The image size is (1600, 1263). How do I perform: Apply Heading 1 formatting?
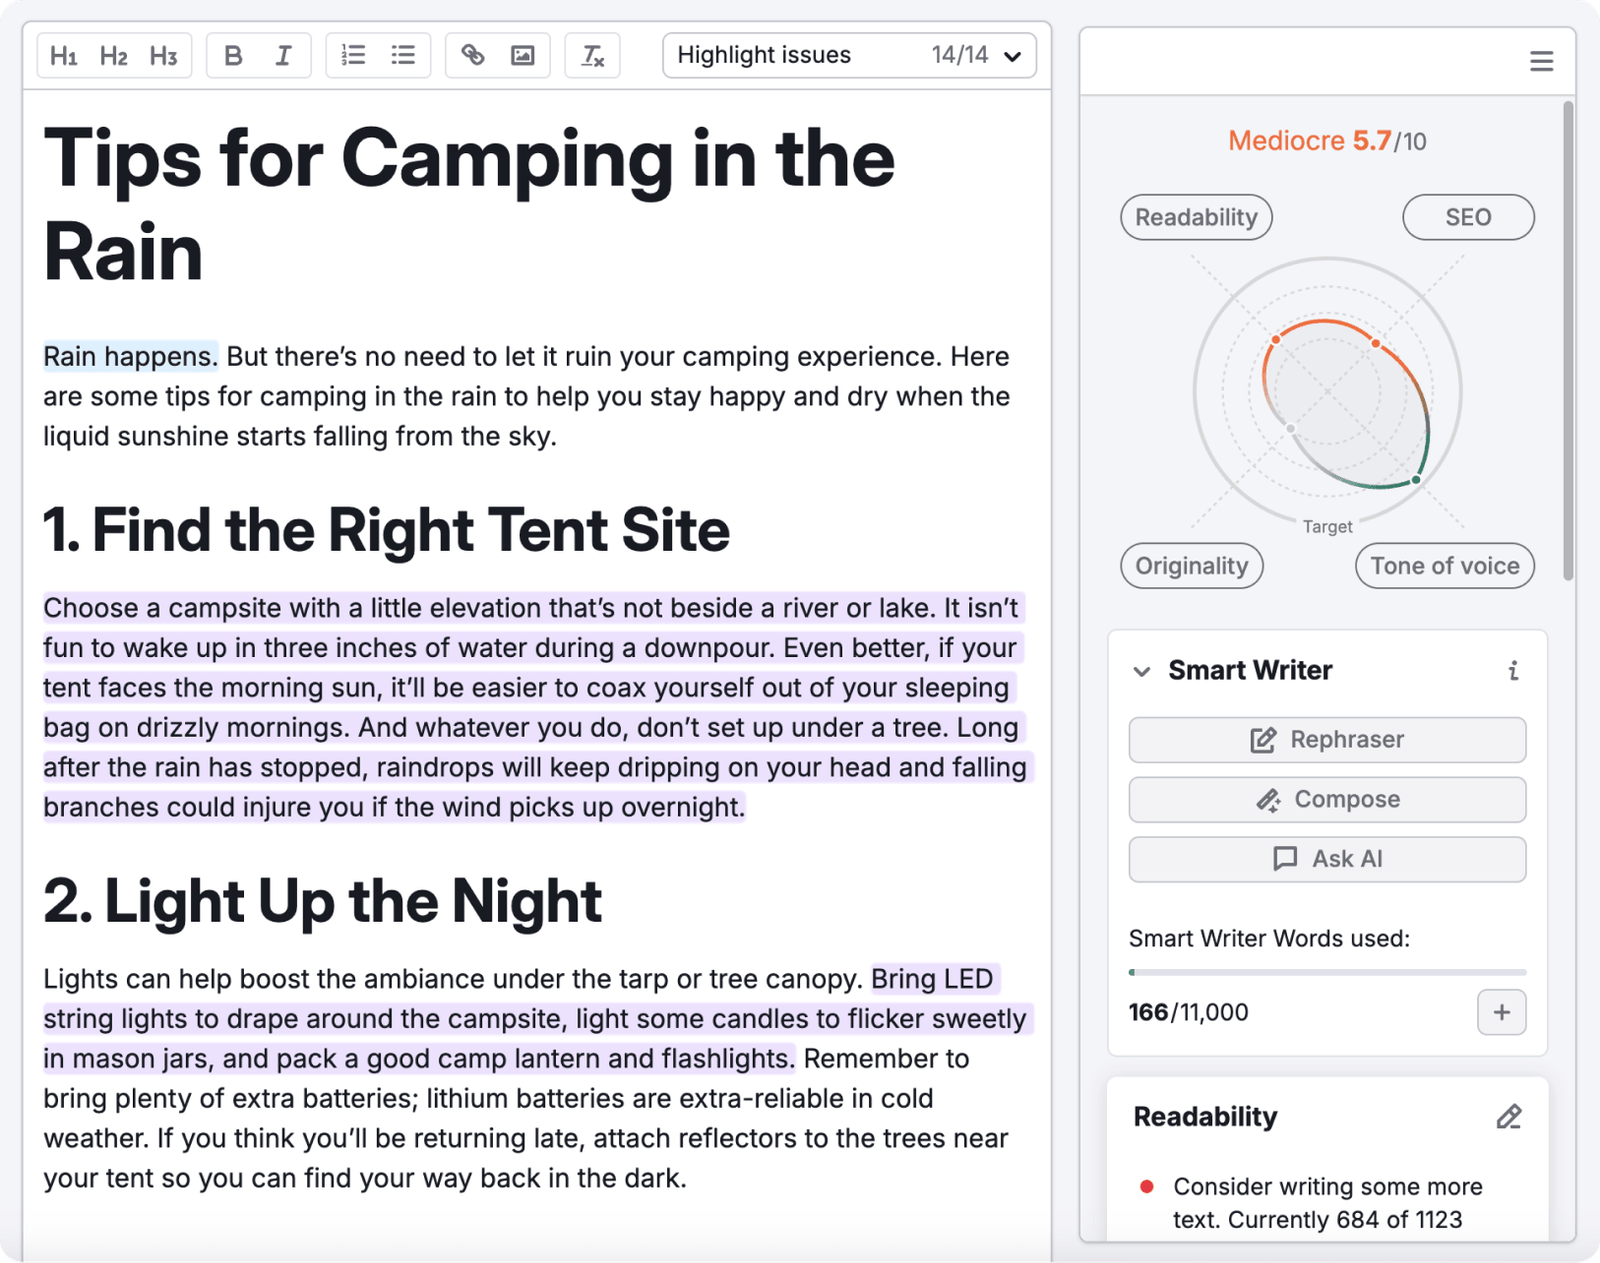click(x=64, y=55)
